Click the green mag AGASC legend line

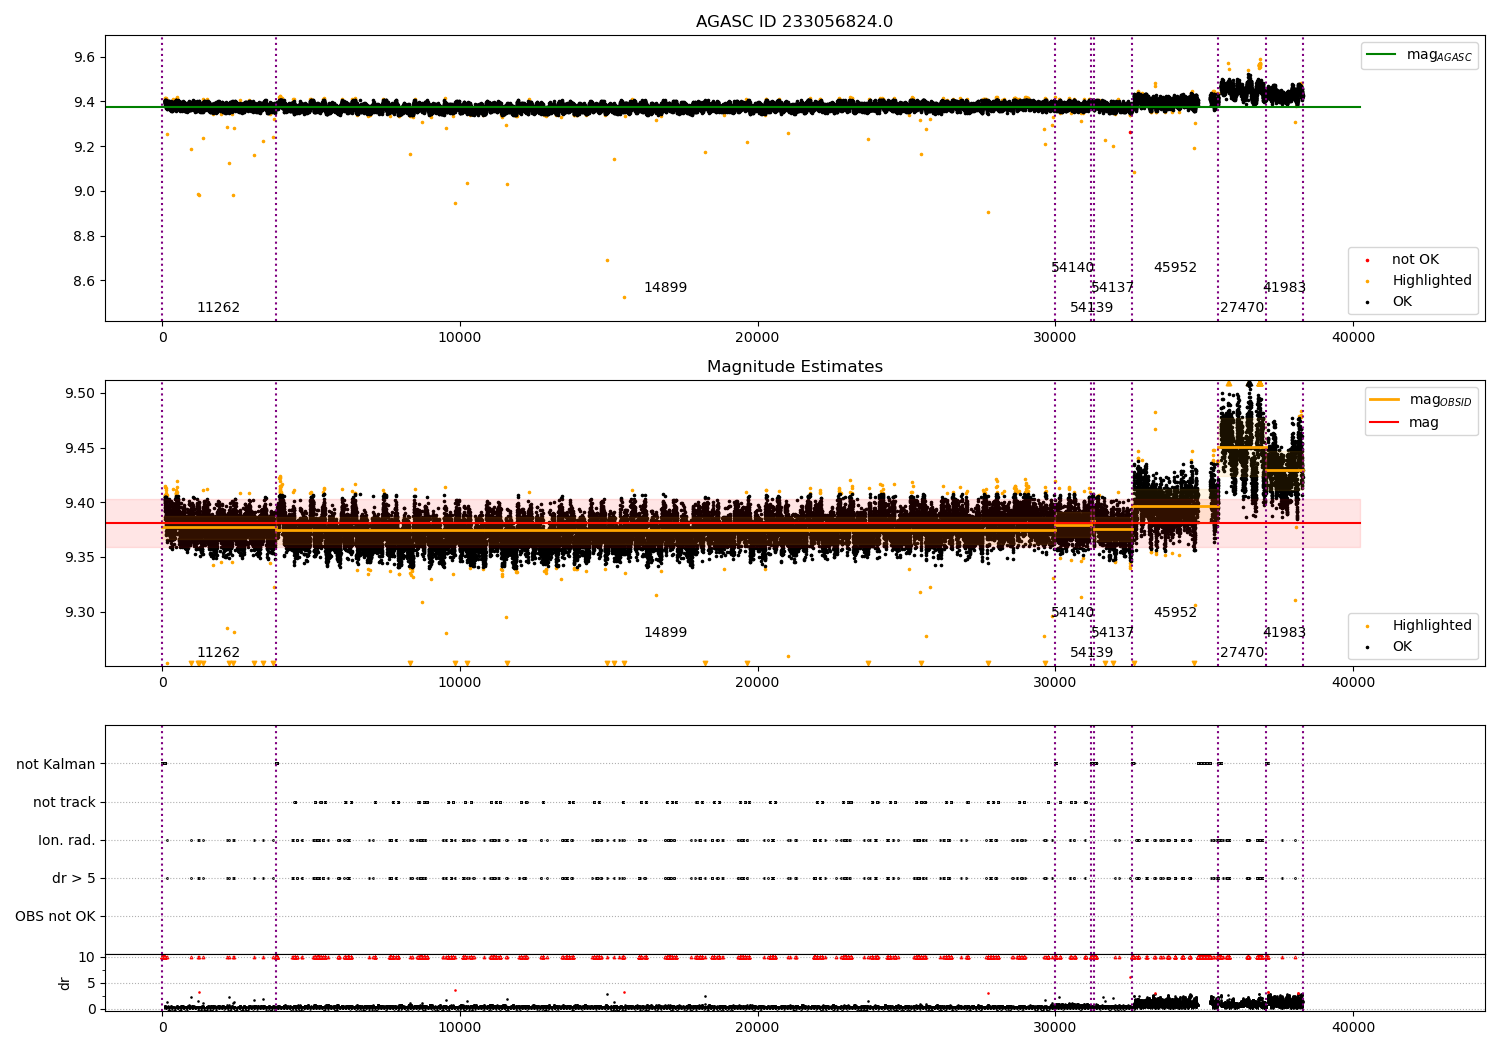[1382, 55]
